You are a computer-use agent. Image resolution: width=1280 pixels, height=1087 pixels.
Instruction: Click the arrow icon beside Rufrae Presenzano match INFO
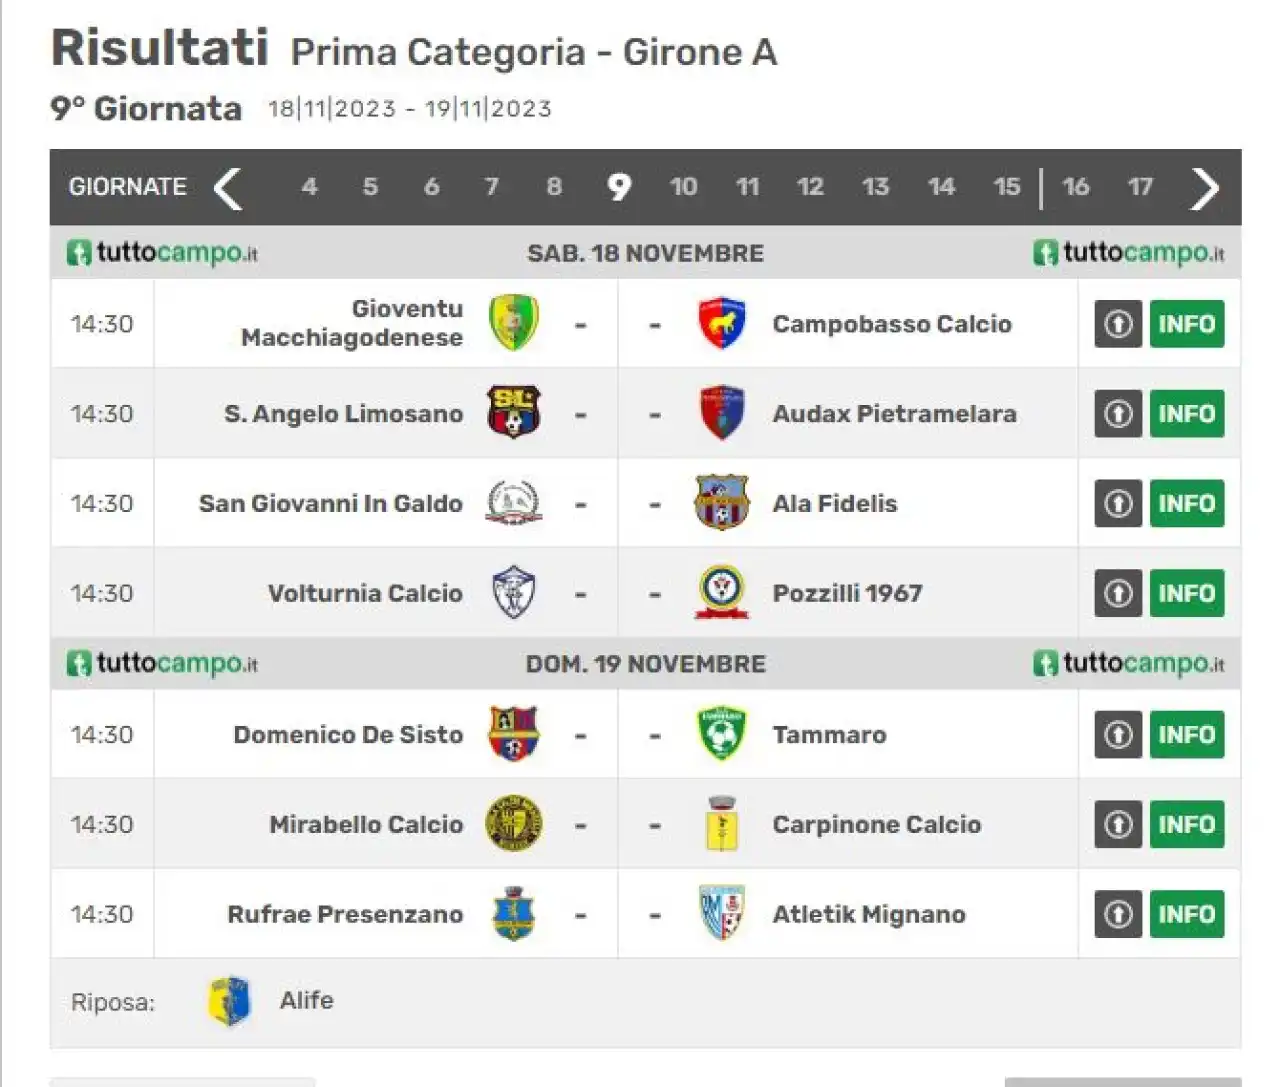click(x=1118, y=914)
